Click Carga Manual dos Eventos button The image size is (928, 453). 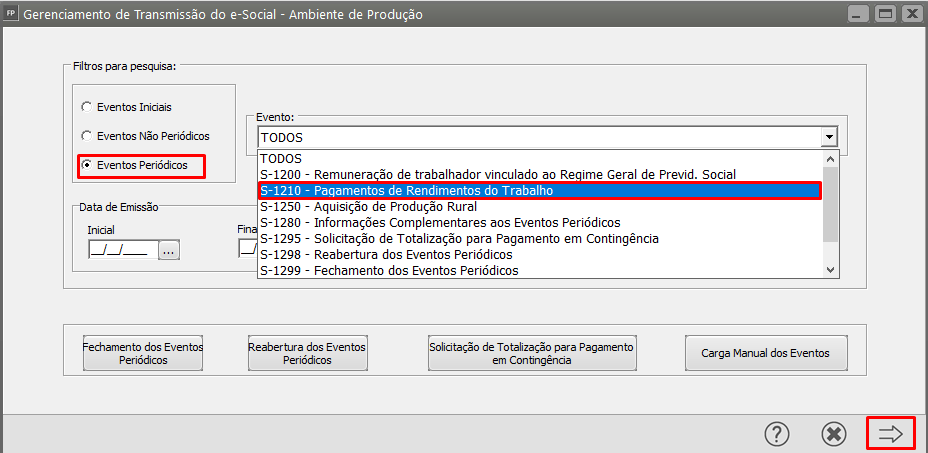tap(766, 353)
